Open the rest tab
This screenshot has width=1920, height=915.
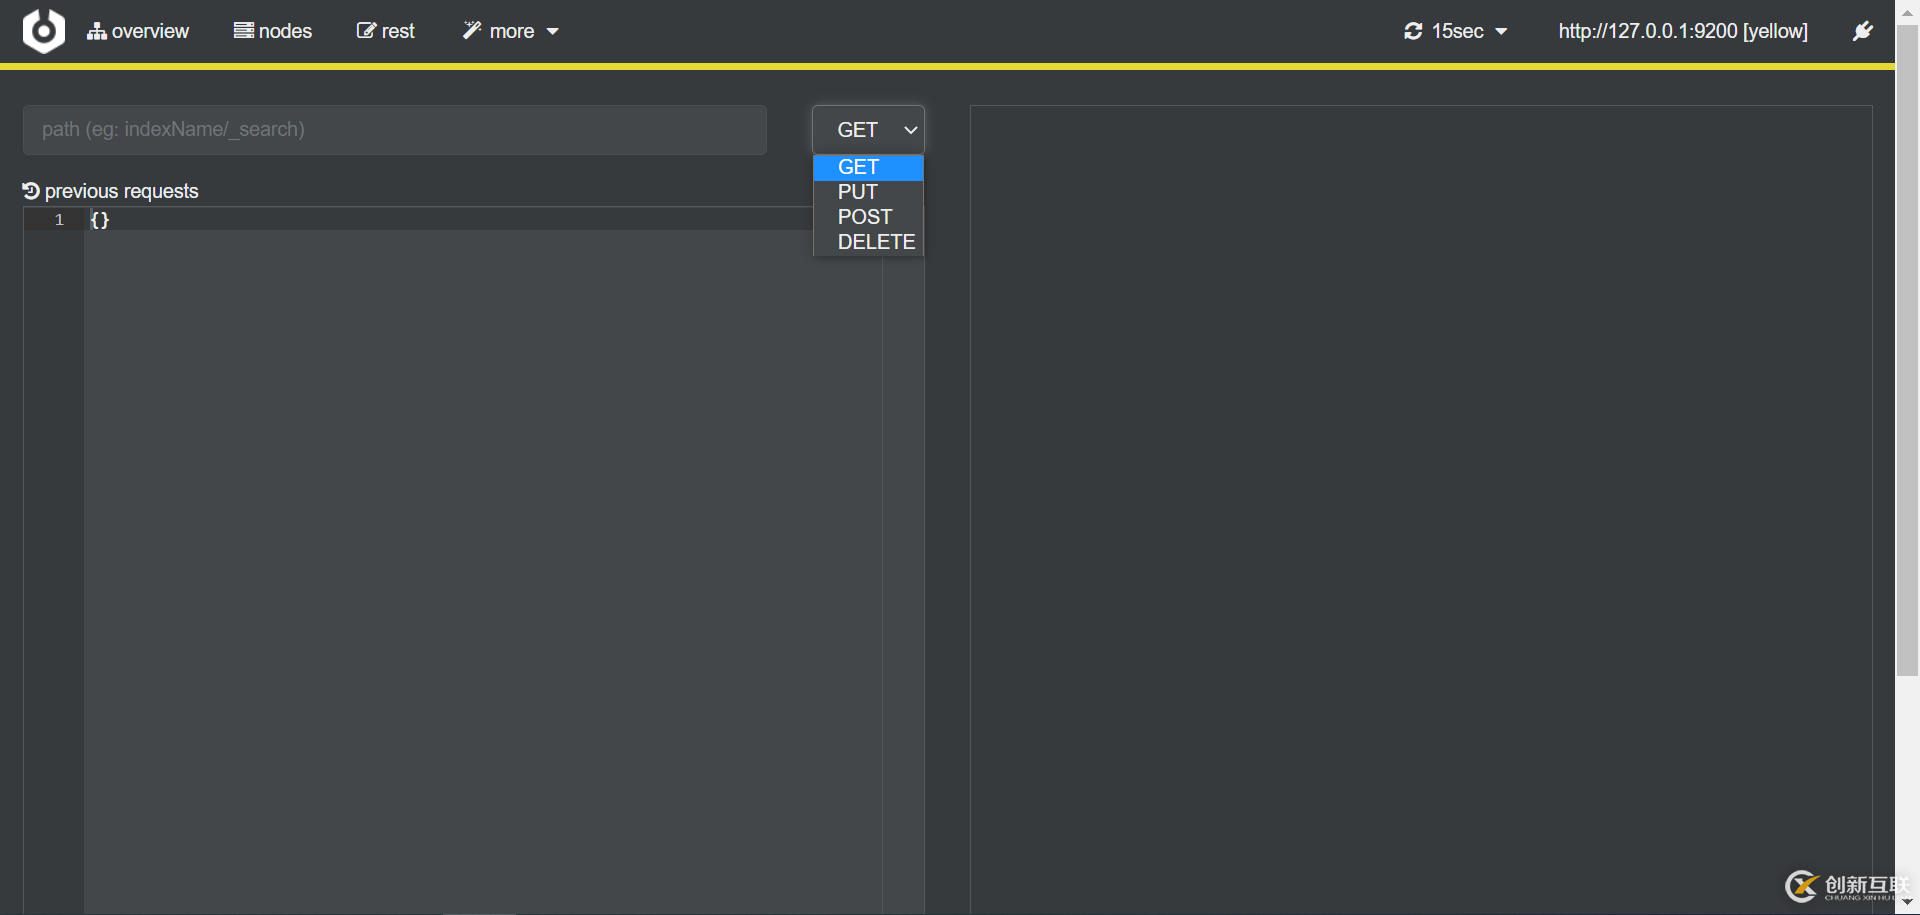point(386,31)
